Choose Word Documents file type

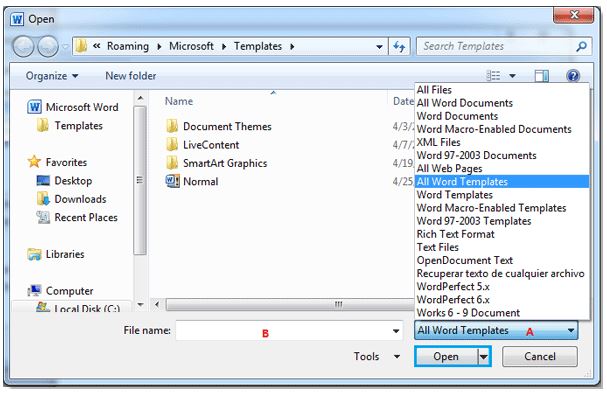[502, 116]
